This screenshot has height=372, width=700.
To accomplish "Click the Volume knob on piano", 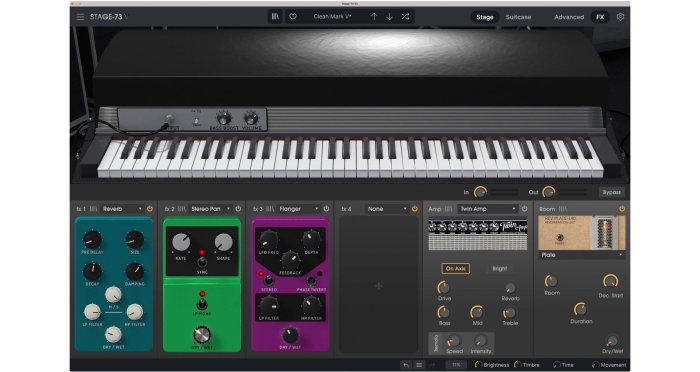I will [251, 118].
